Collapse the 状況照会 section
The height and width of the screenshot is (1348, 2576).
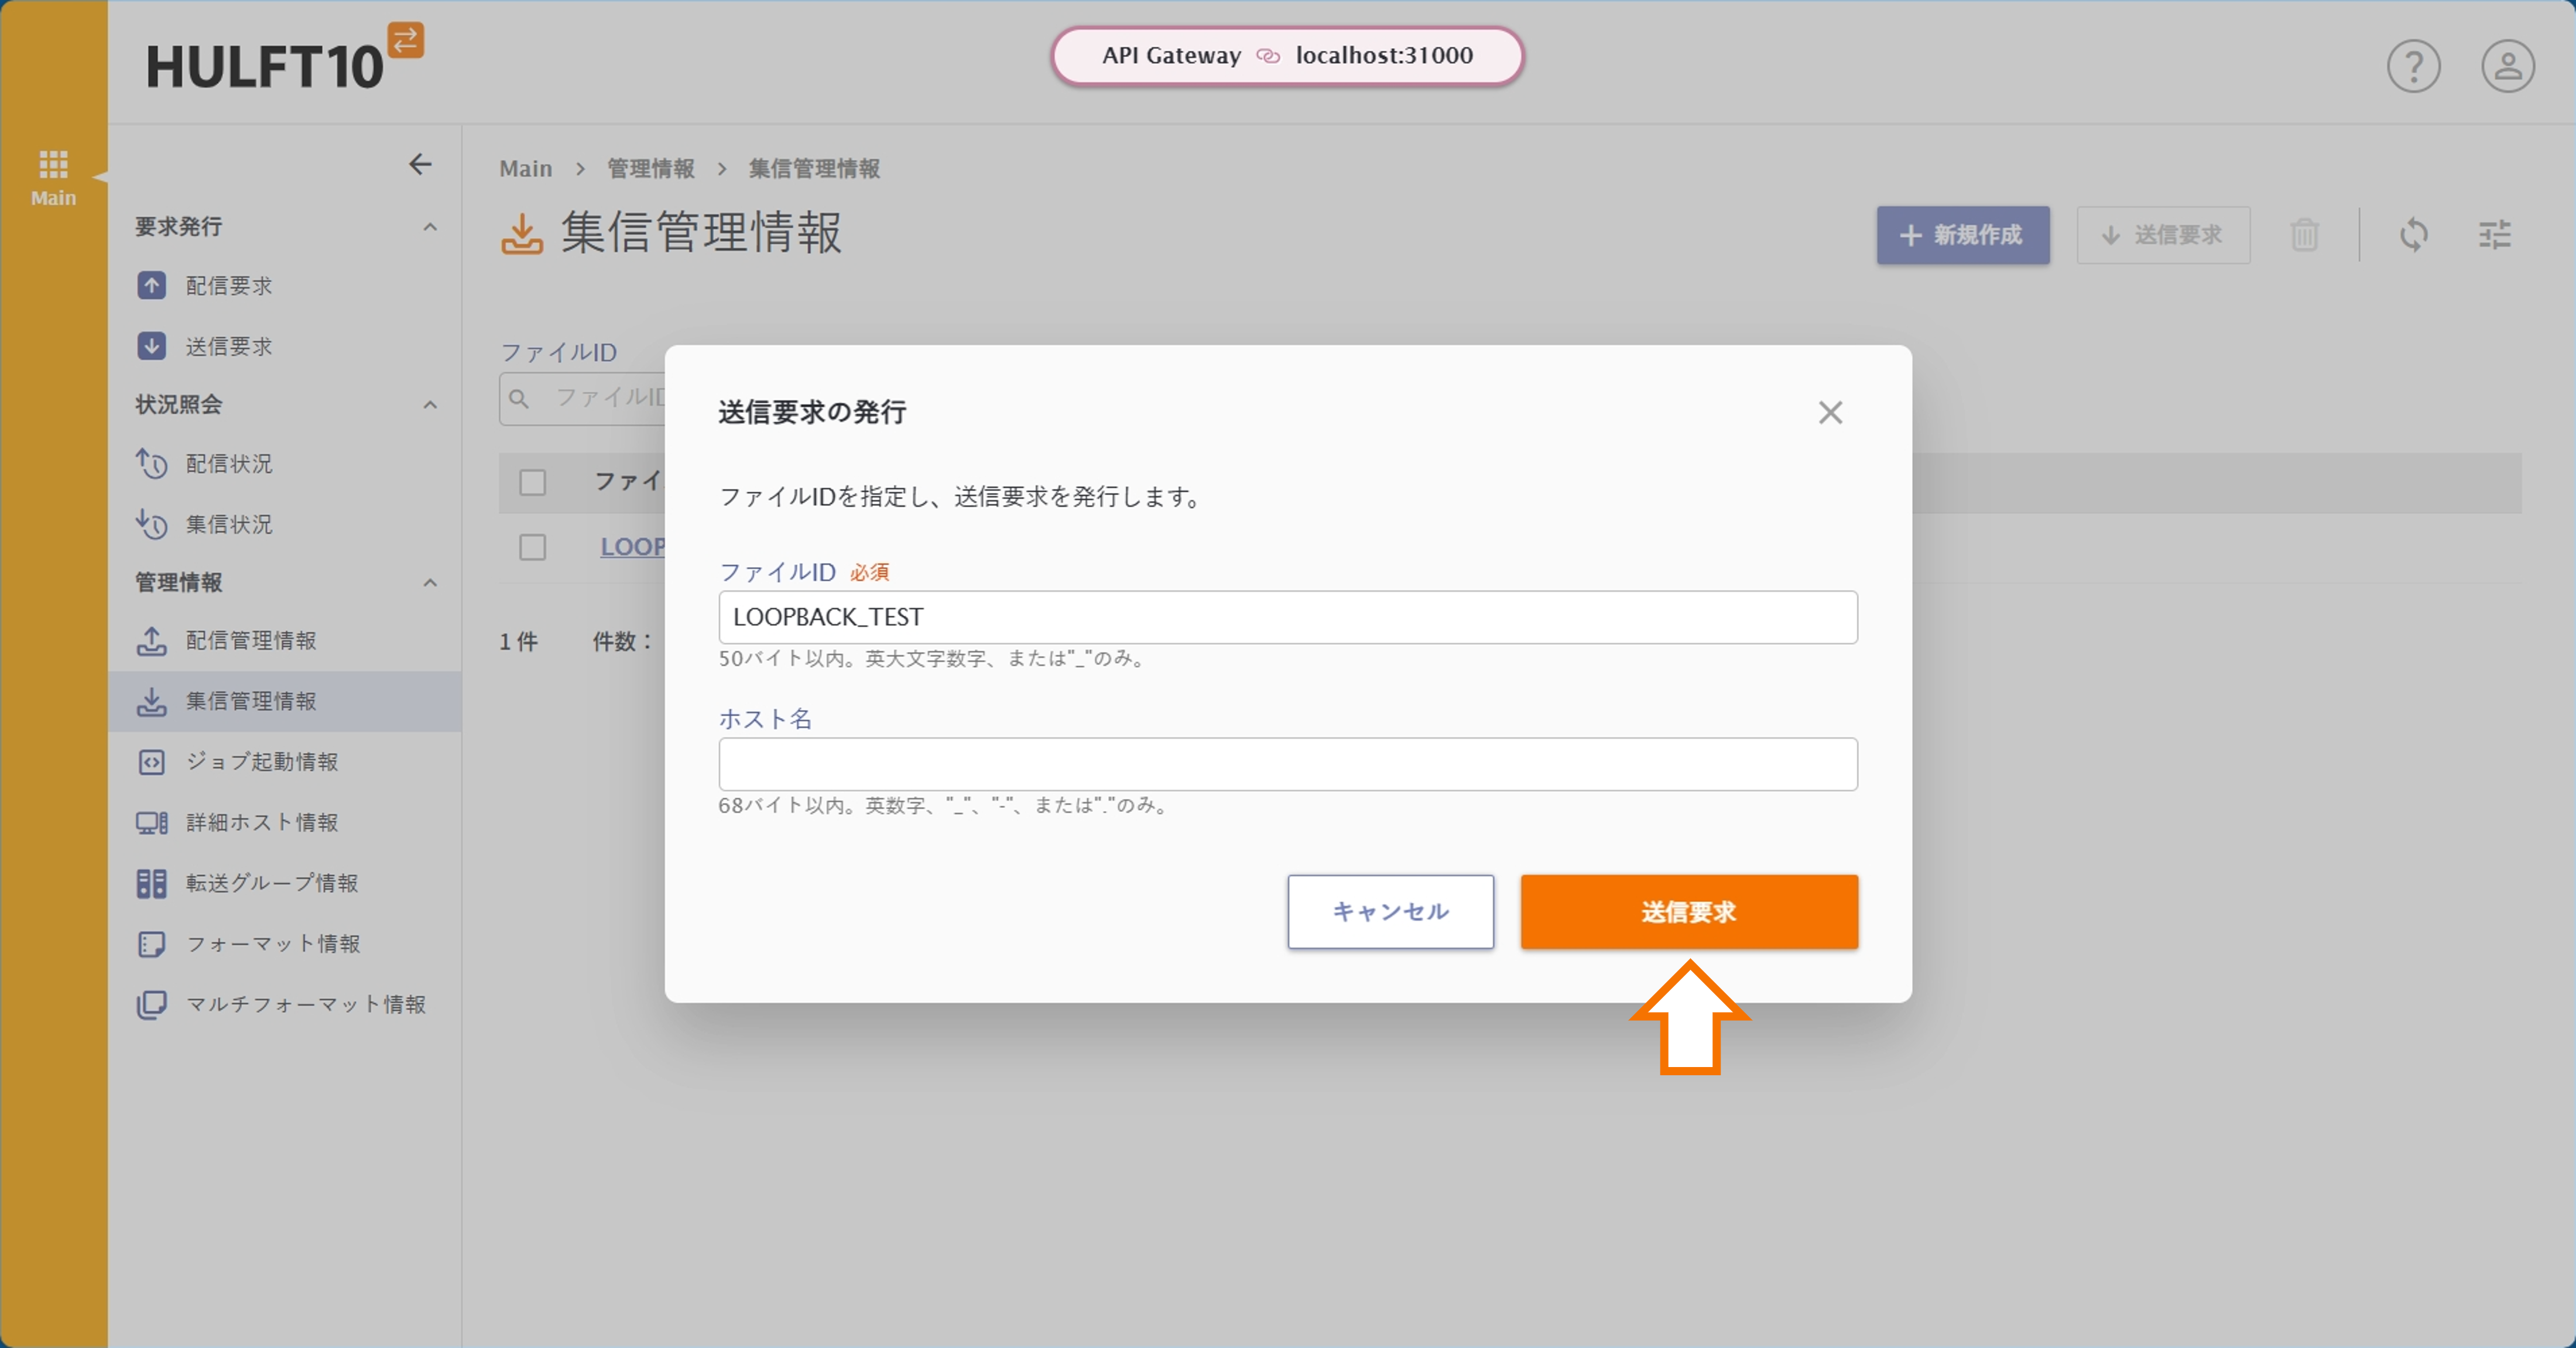429,405
